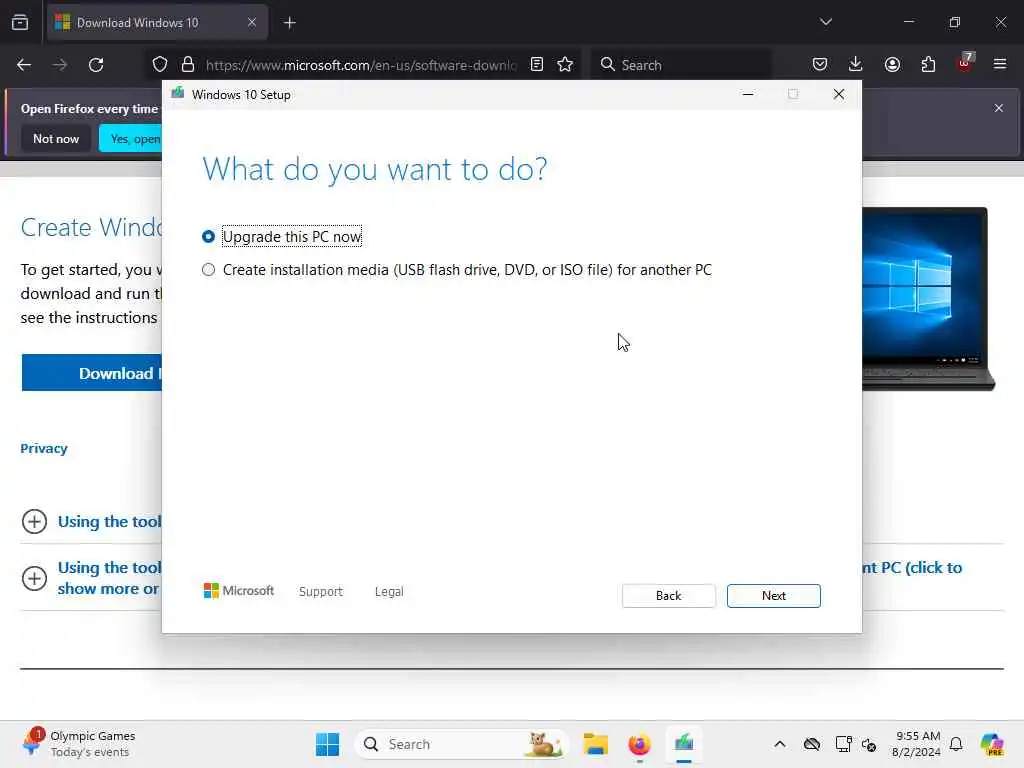Image resolution: width=1024 pixels, height=768 pixels.
Task: Click the Firefox Search box
Action: [x=681, y=65]
